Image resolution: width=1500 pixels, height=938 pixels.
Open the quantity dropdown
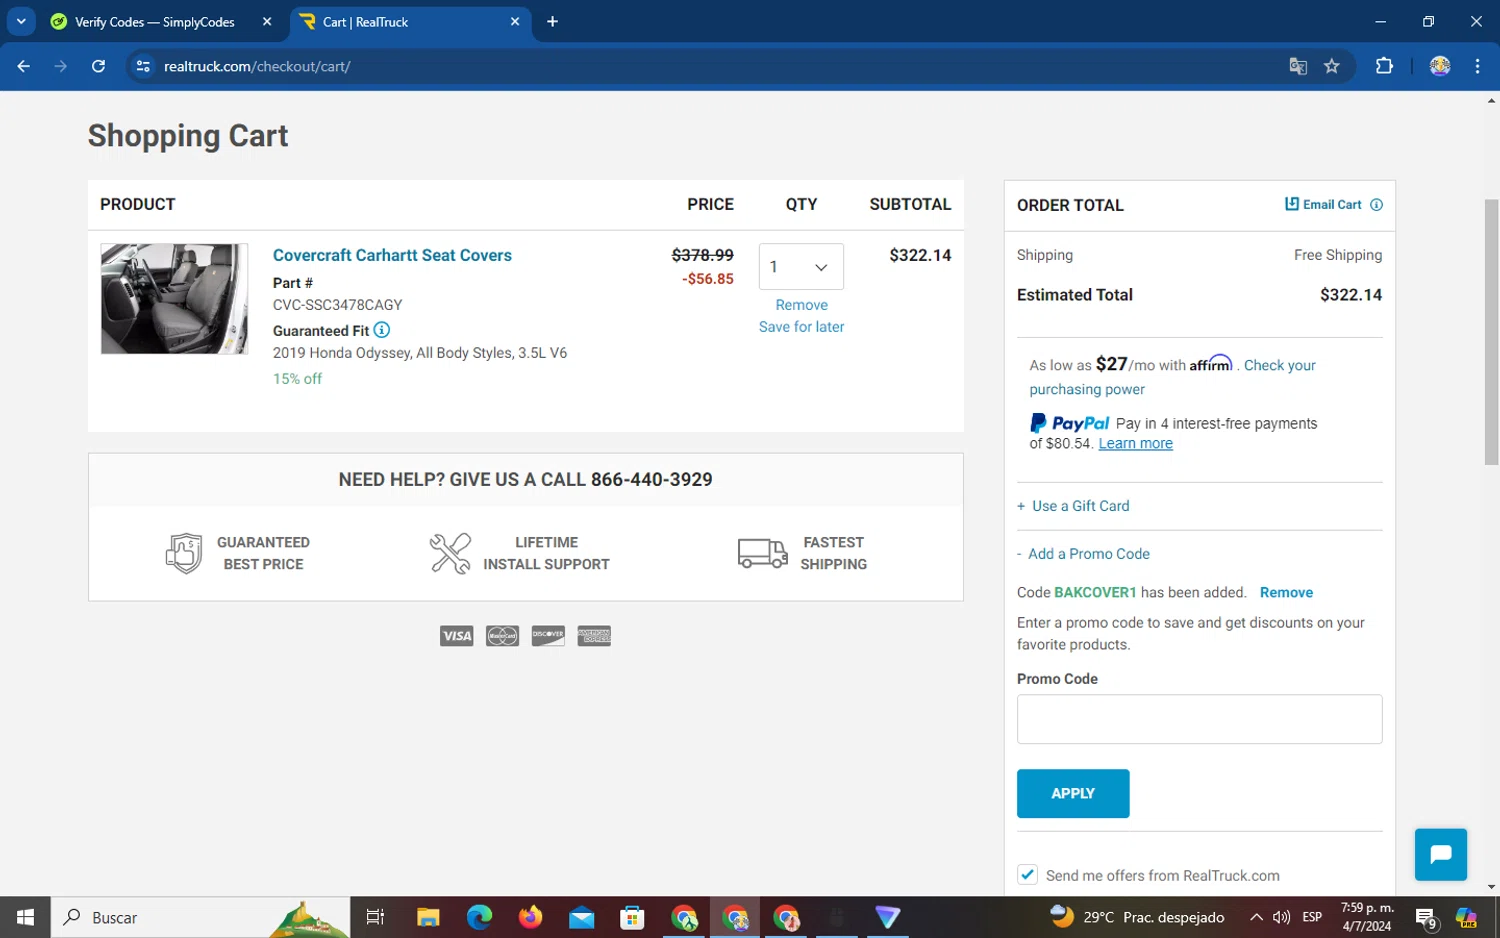coord(801,267)
